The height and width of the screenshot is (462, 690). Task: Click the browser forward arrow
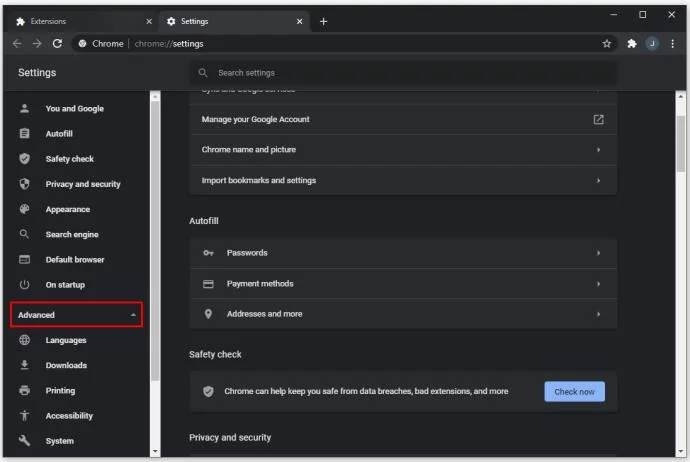[x=37, y=44]
